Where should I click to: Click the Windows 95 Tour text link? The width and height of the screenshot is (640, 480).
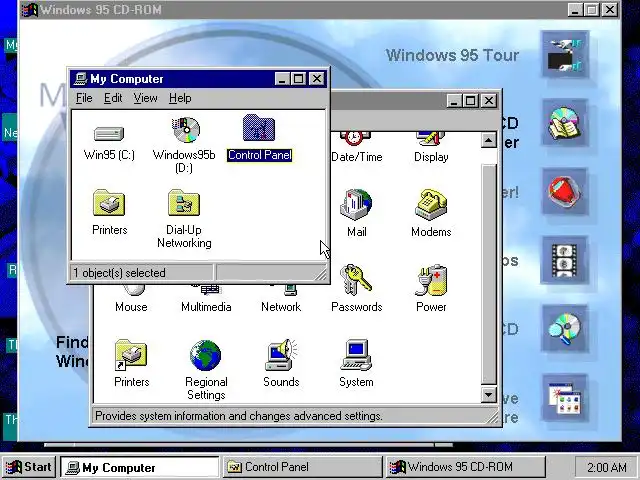click(x=452, y=55)
